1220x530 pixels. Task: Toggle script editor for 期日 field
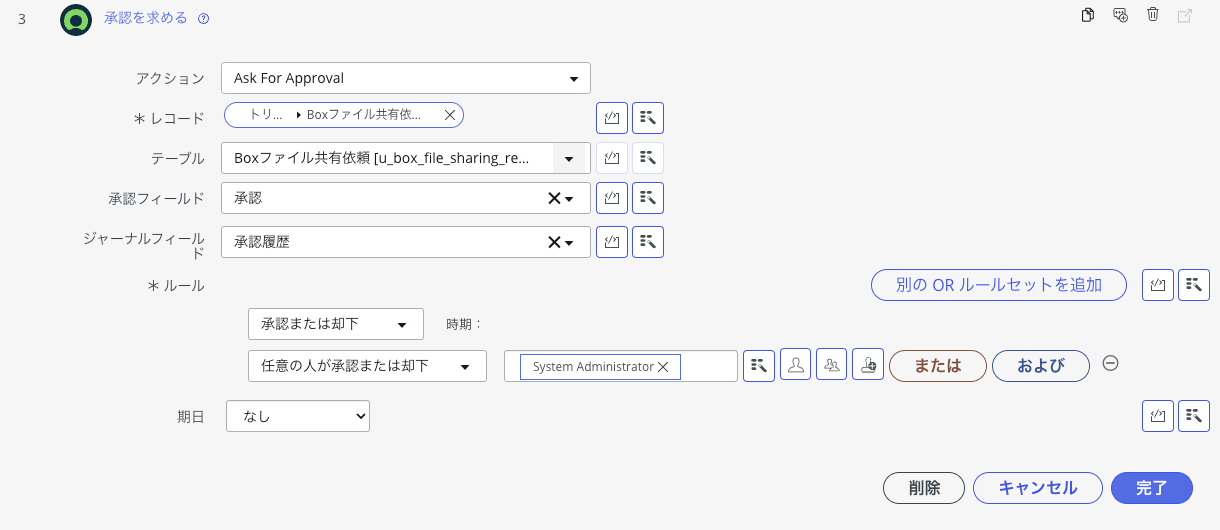[x=1158, y=416]
